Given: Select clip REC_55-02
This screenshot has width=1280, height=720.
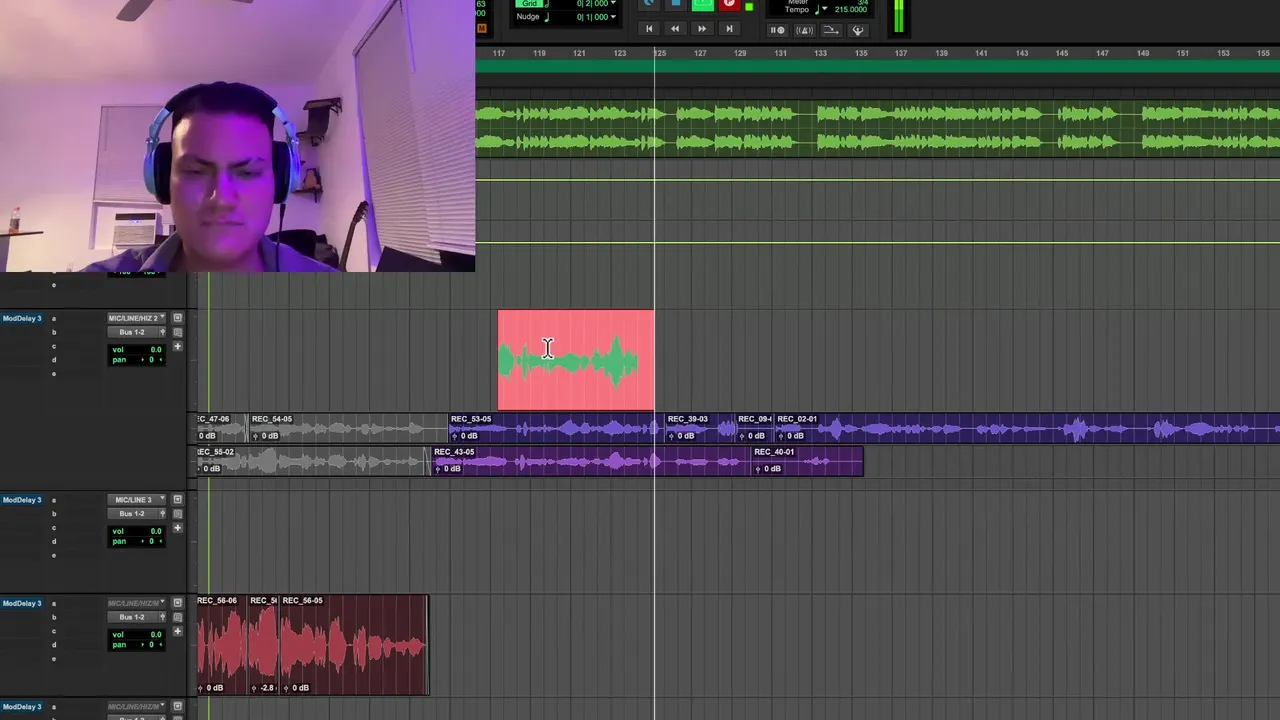Looking at the screenshot, I should [312, 461].
